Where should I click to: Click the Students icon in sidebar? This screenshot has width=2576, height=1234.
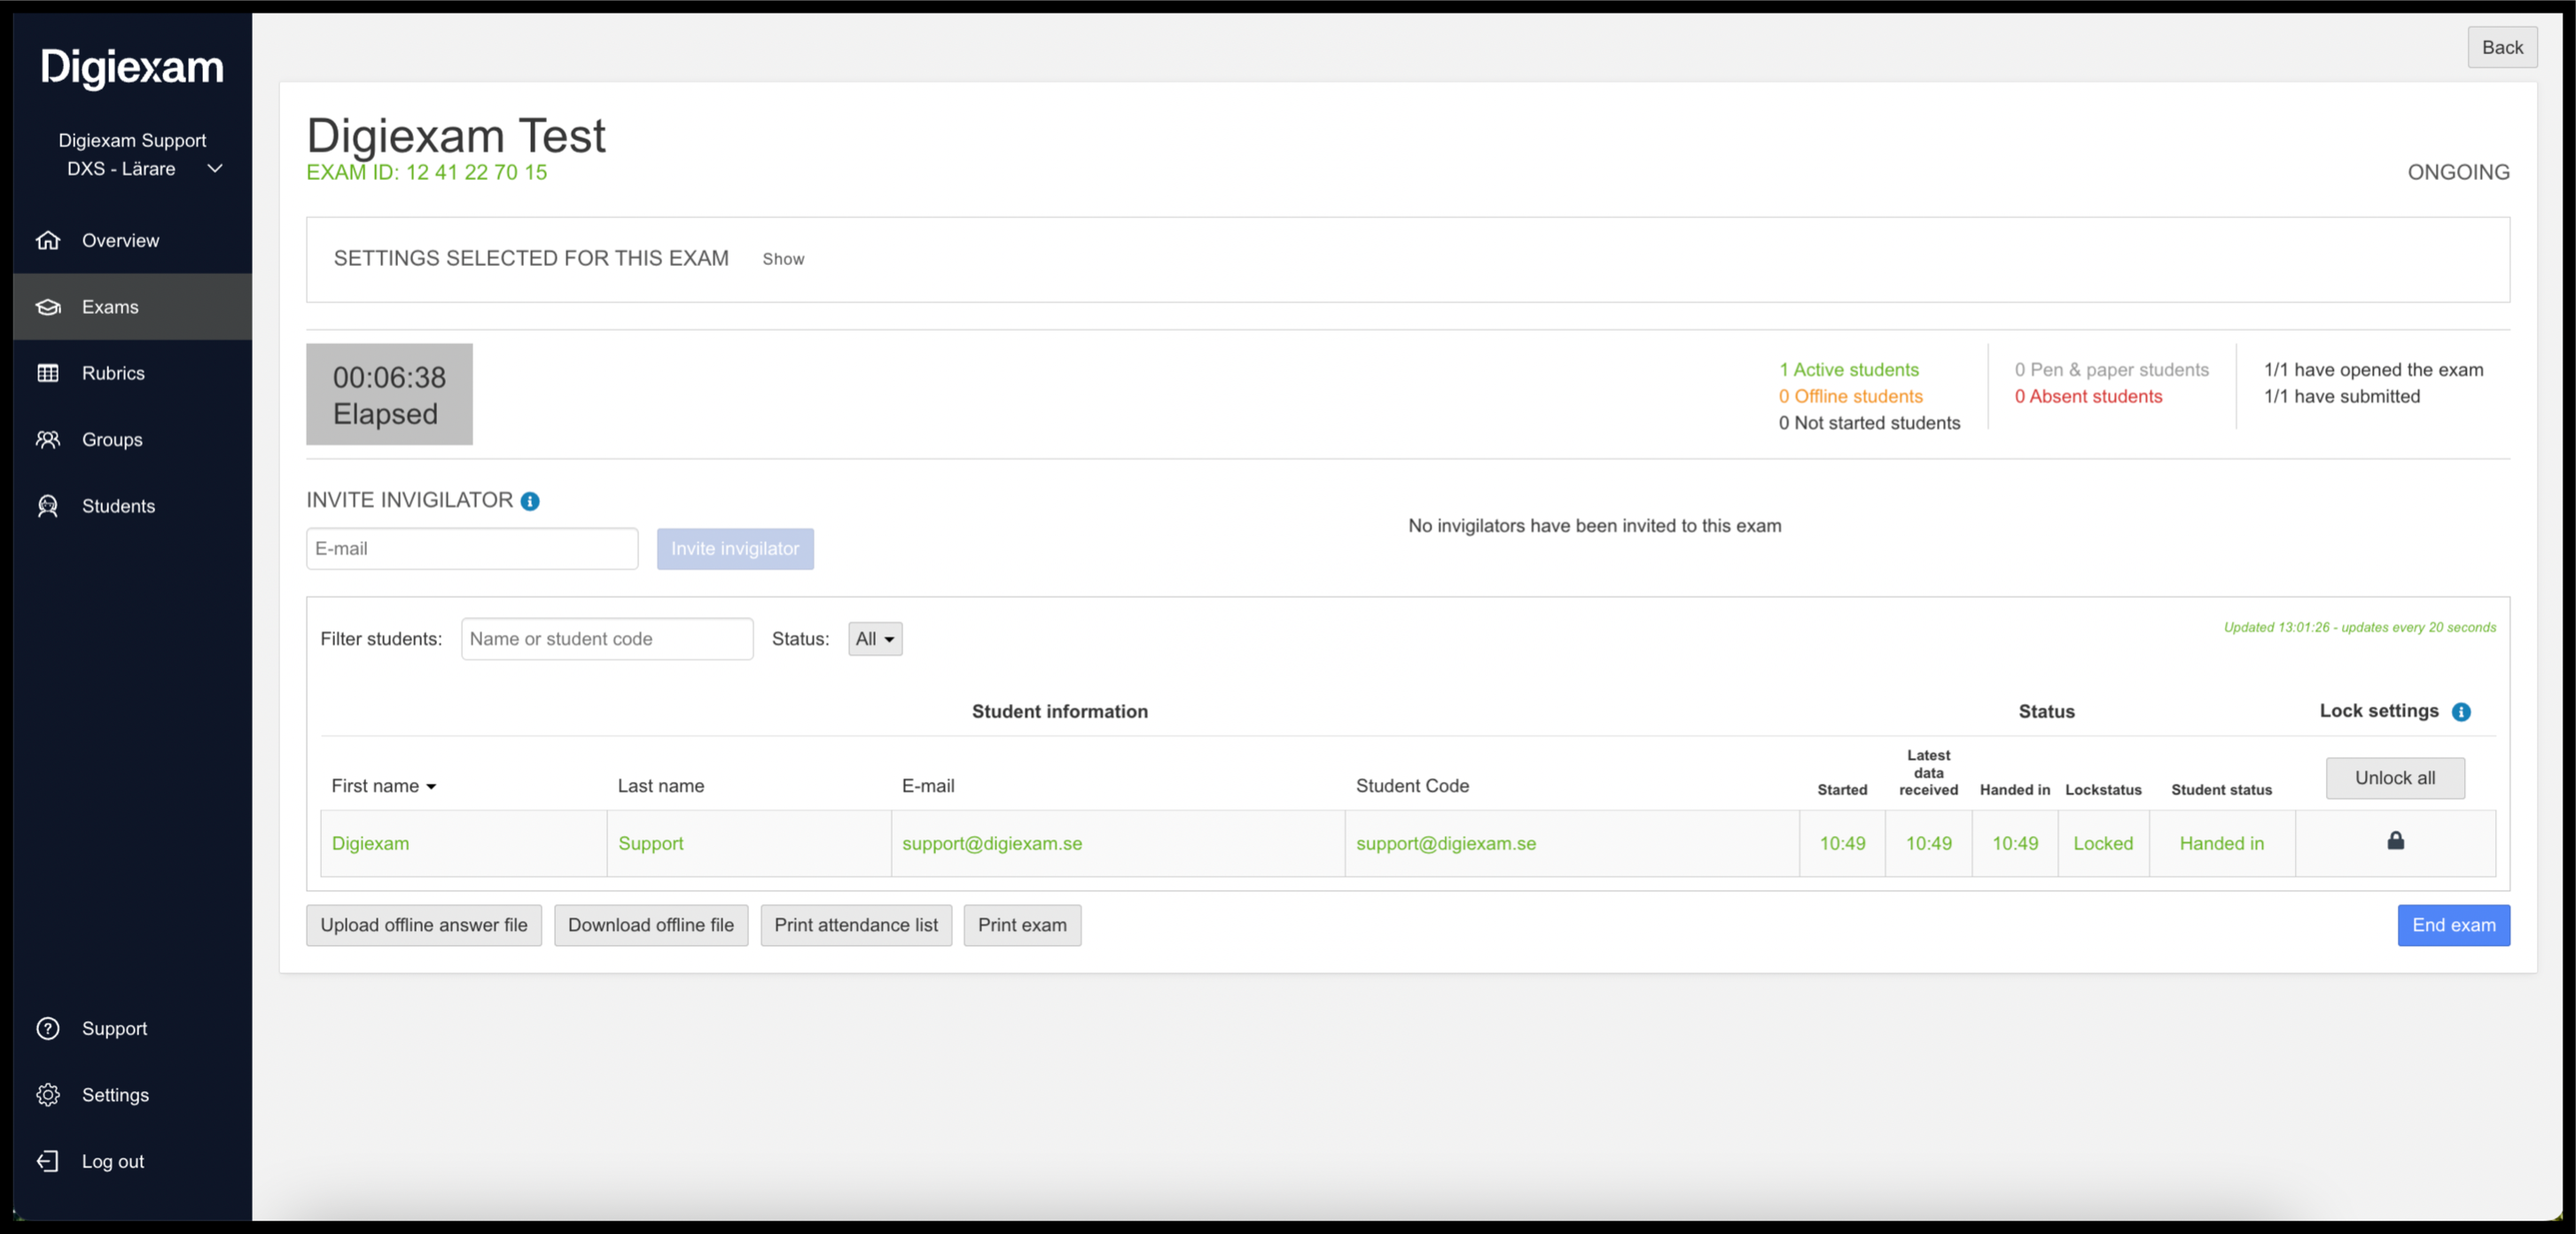[x=48, y=506]
